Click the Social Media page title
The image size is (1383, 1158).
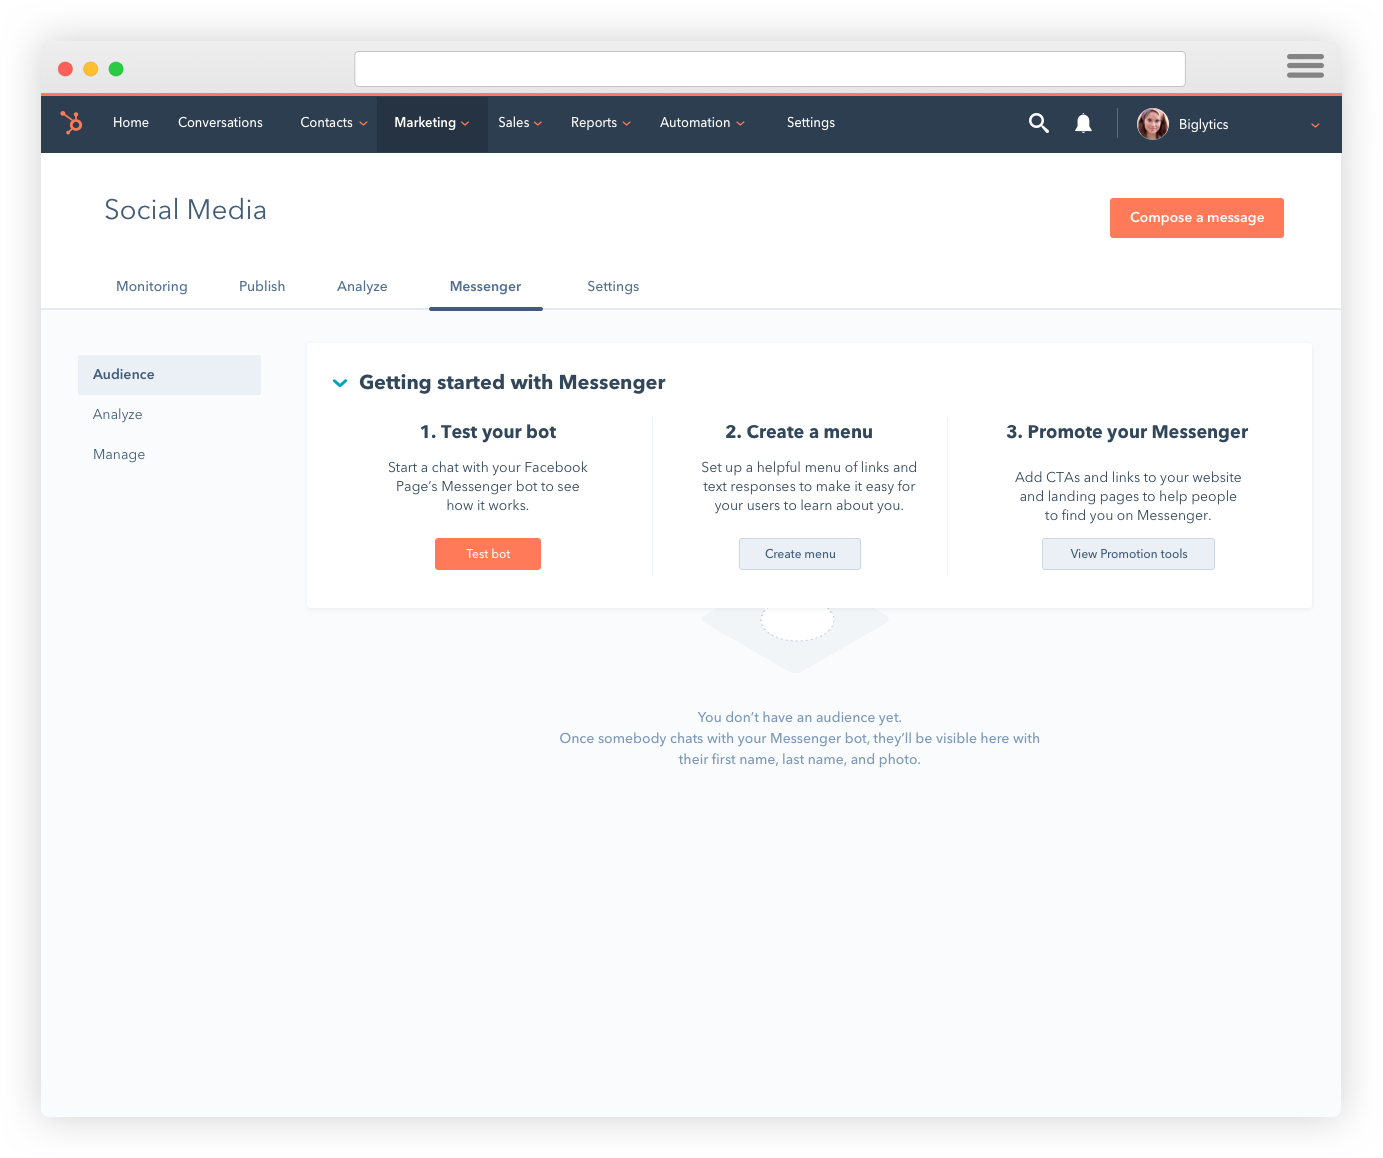186,210
